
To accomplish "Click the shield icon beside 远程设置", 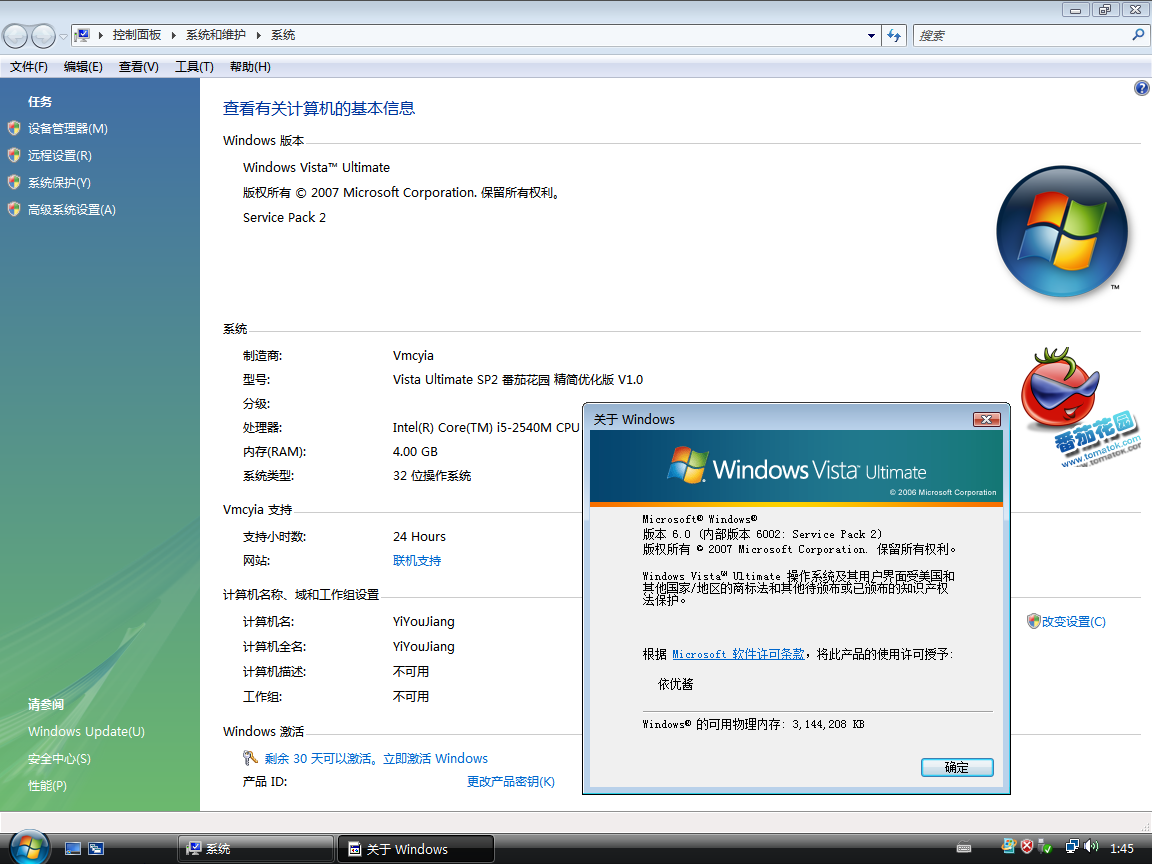I will tap(14, 156).
